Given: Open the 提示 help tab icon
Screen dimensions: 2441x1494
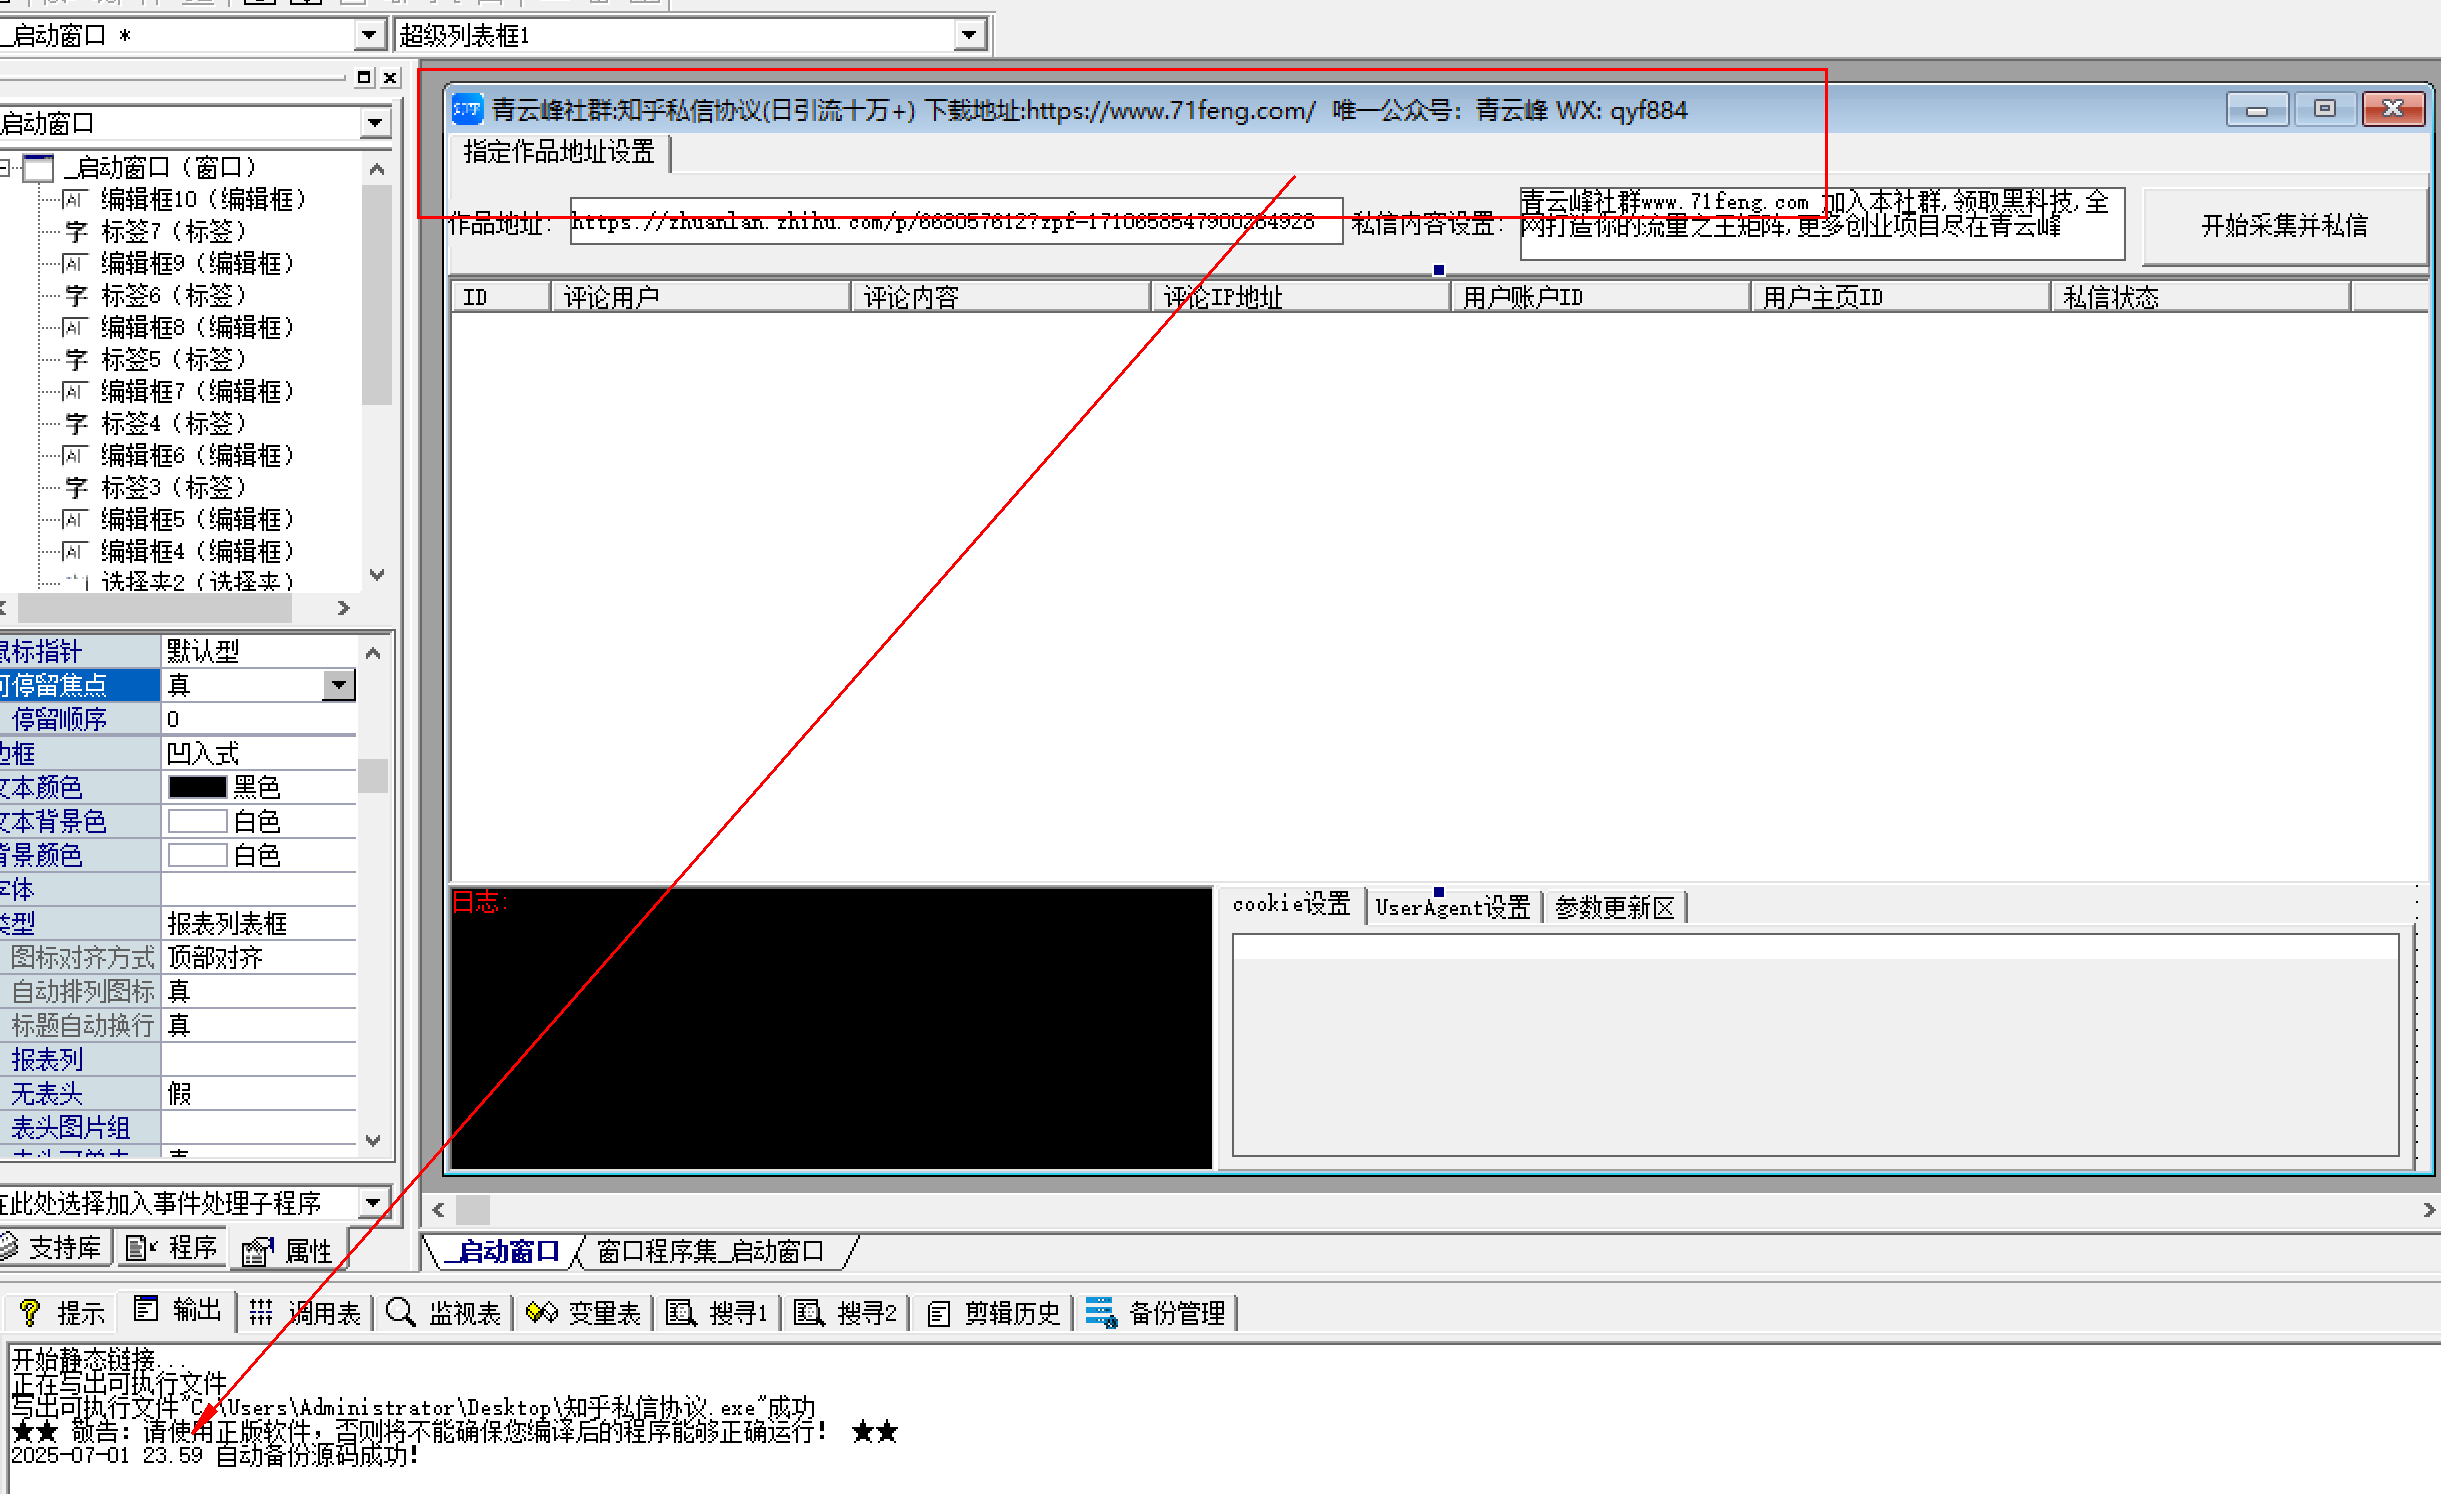Looking at the screenshot, I should (30, 1312).
